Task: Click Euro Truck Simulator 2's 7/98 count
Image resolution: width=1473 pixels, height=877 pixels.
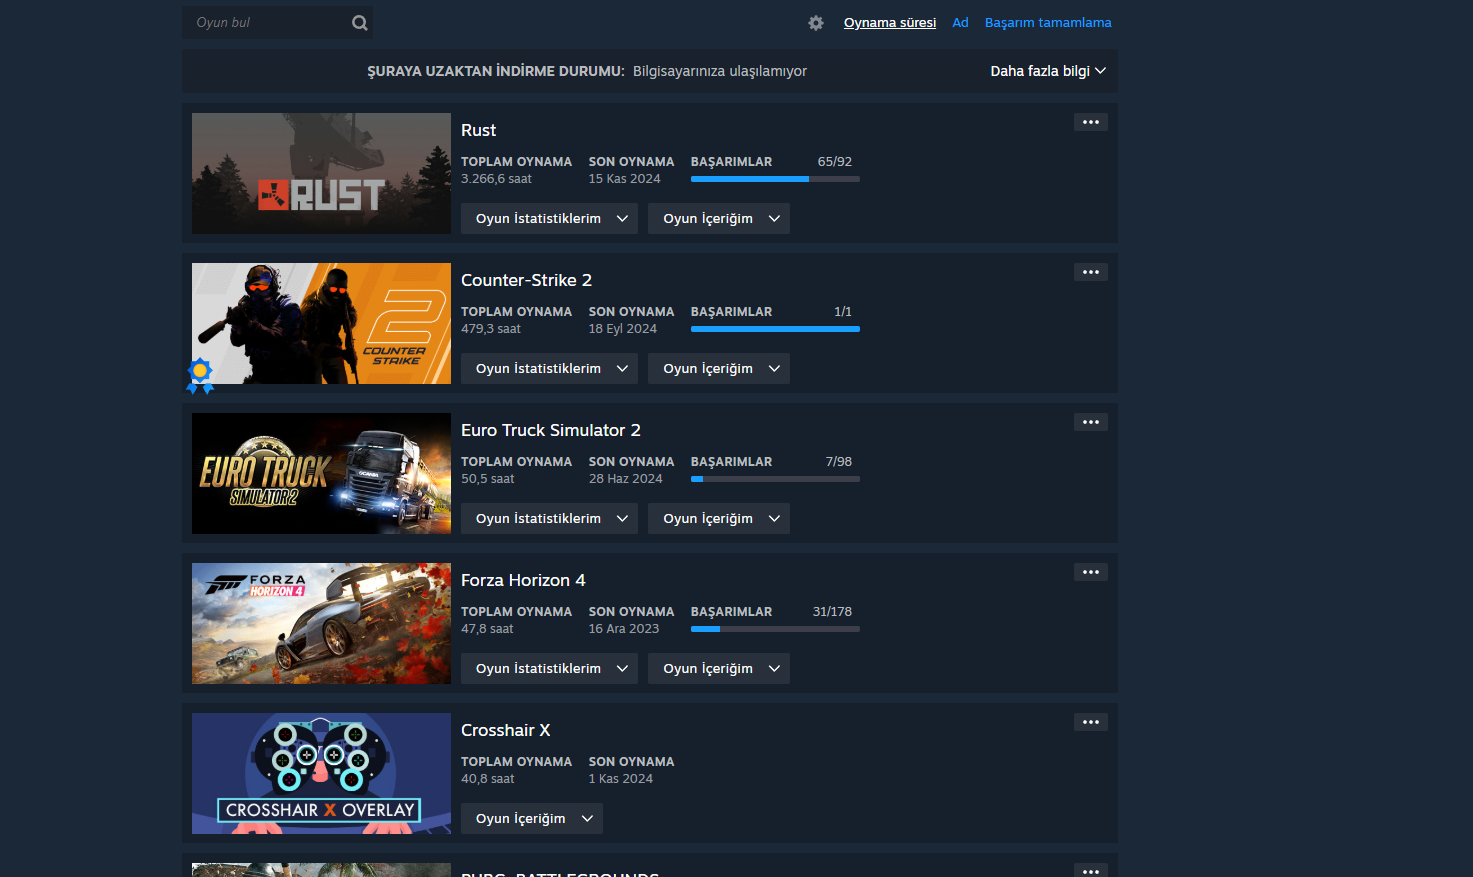Action: [839, 462]
